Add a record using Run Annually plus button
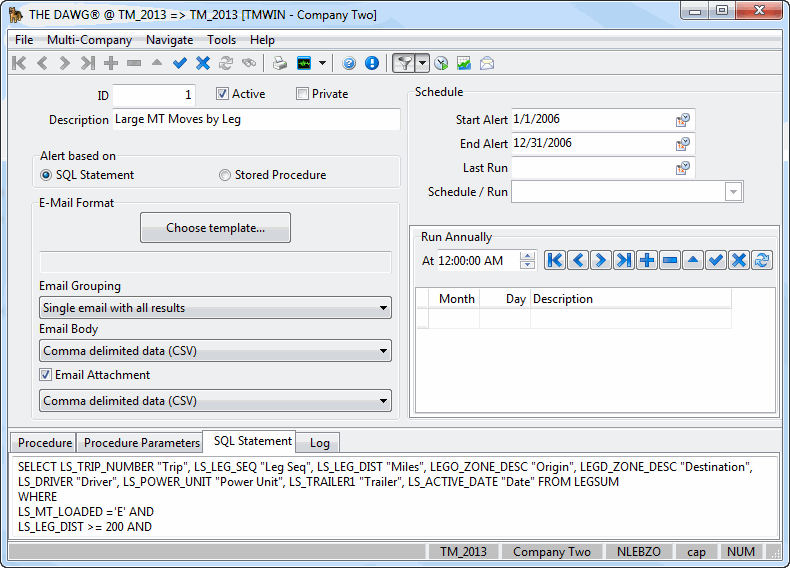 tap(647, 260)
